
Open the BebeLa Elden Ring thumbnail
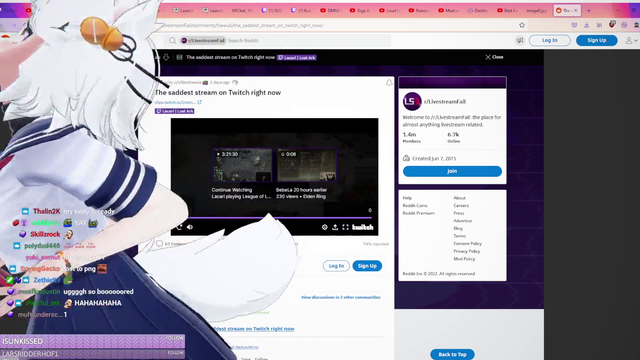tap(307, 165)
